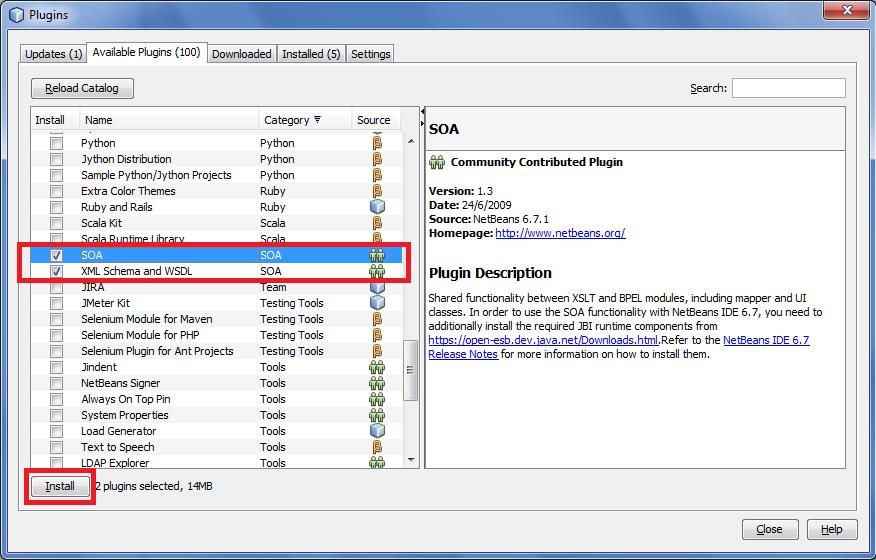Check the JMeter Kit install checkbox
Viewport: 876px width, 560px height.
tap(56, 303)
